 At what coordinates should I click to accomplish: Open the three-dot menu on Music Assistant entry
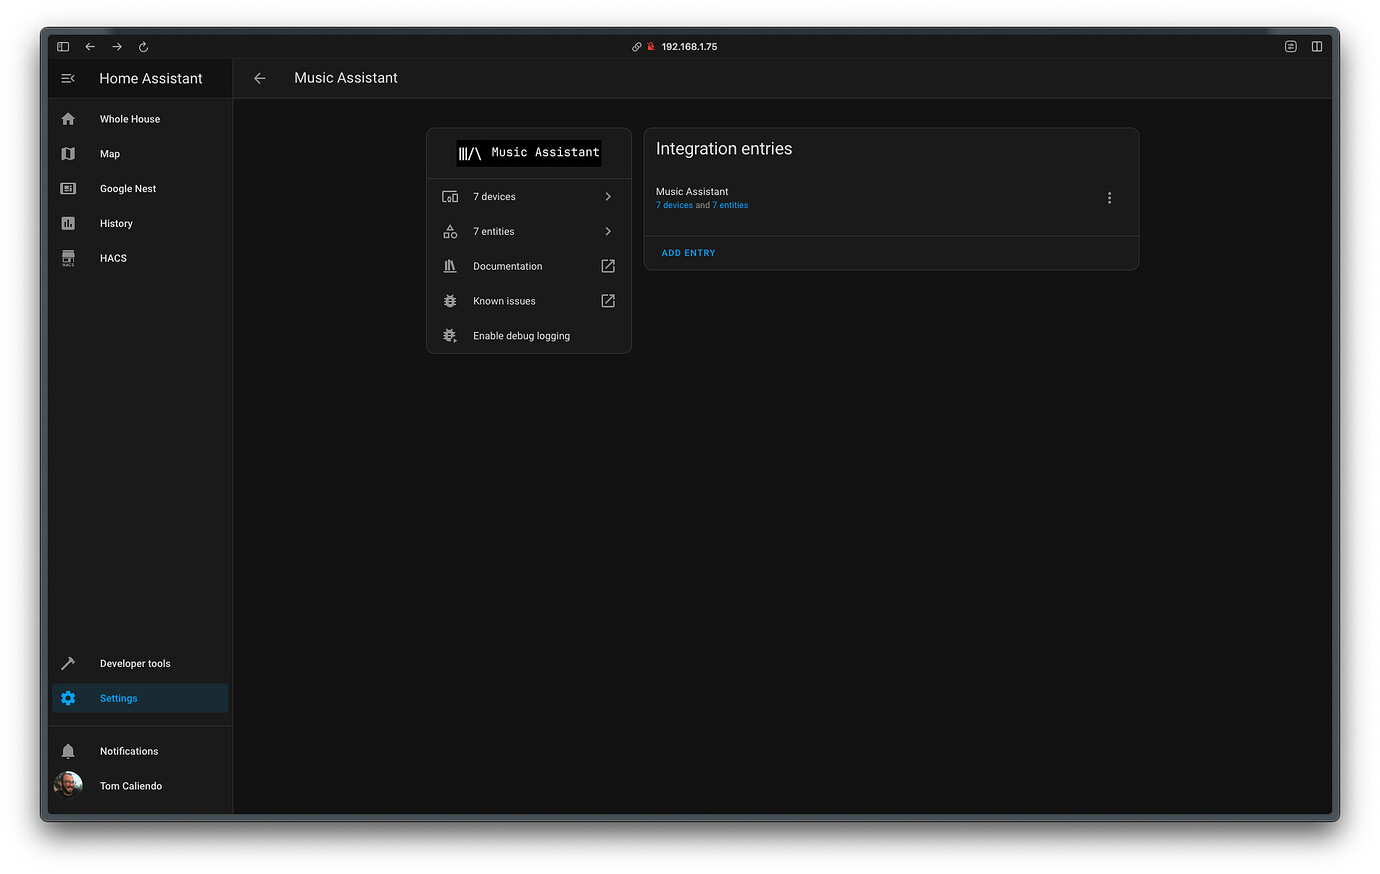tap(1109, 198)
